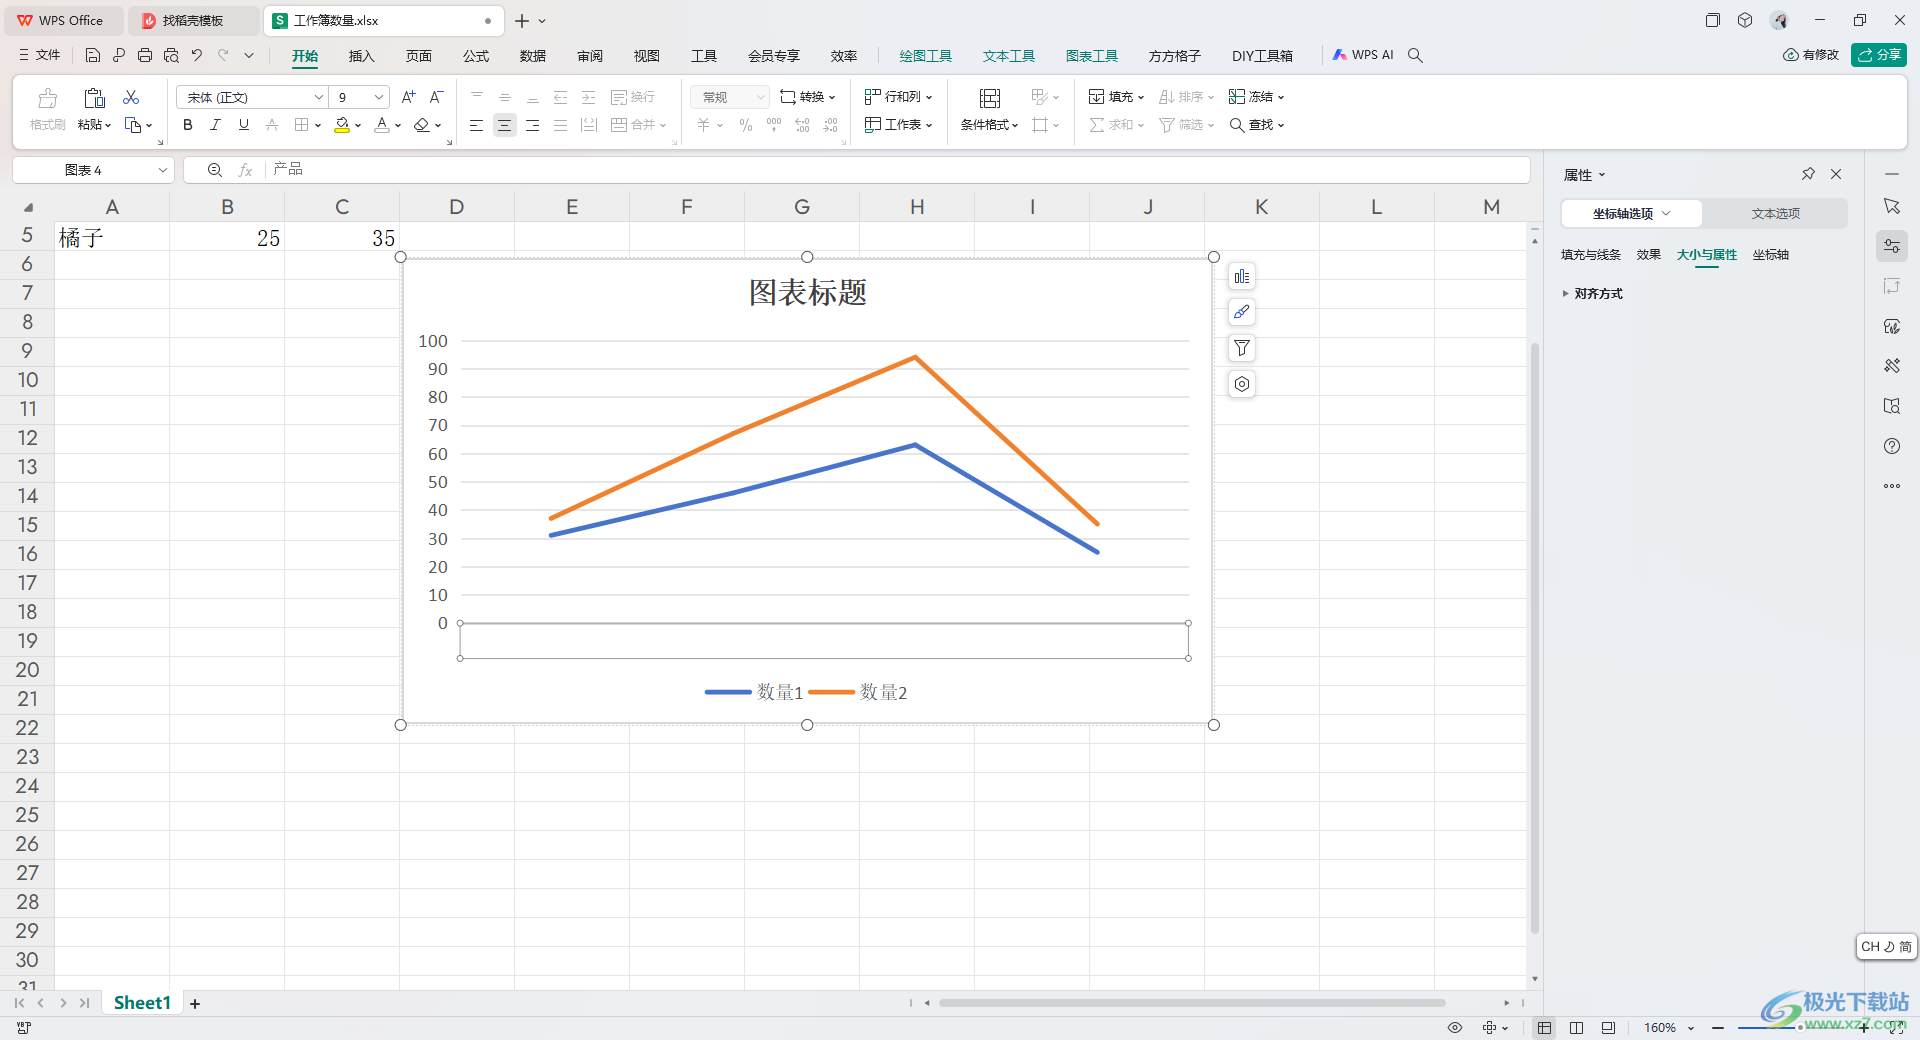This screenshot has width=1920, height=1040.
Task: Open the 查找 find dropdown
Action: 1256,125
